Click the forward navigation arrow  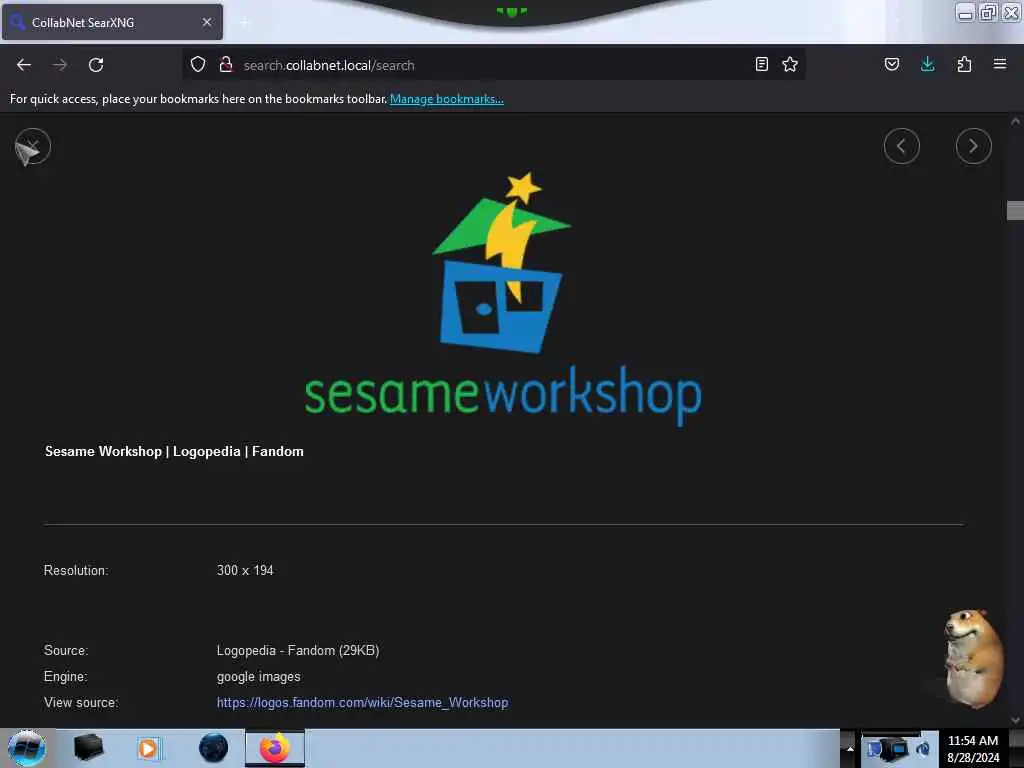[x=60, y=65]
